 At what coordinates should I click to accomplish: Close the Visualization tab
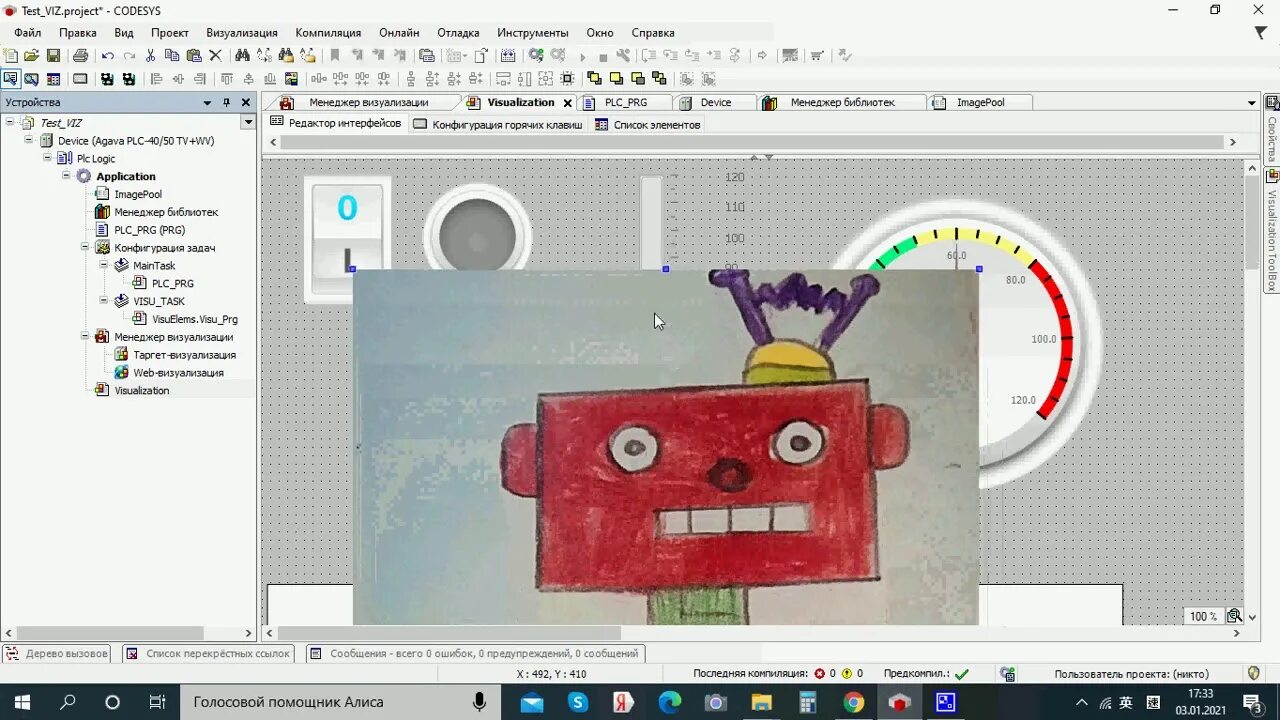coord(568,103)
